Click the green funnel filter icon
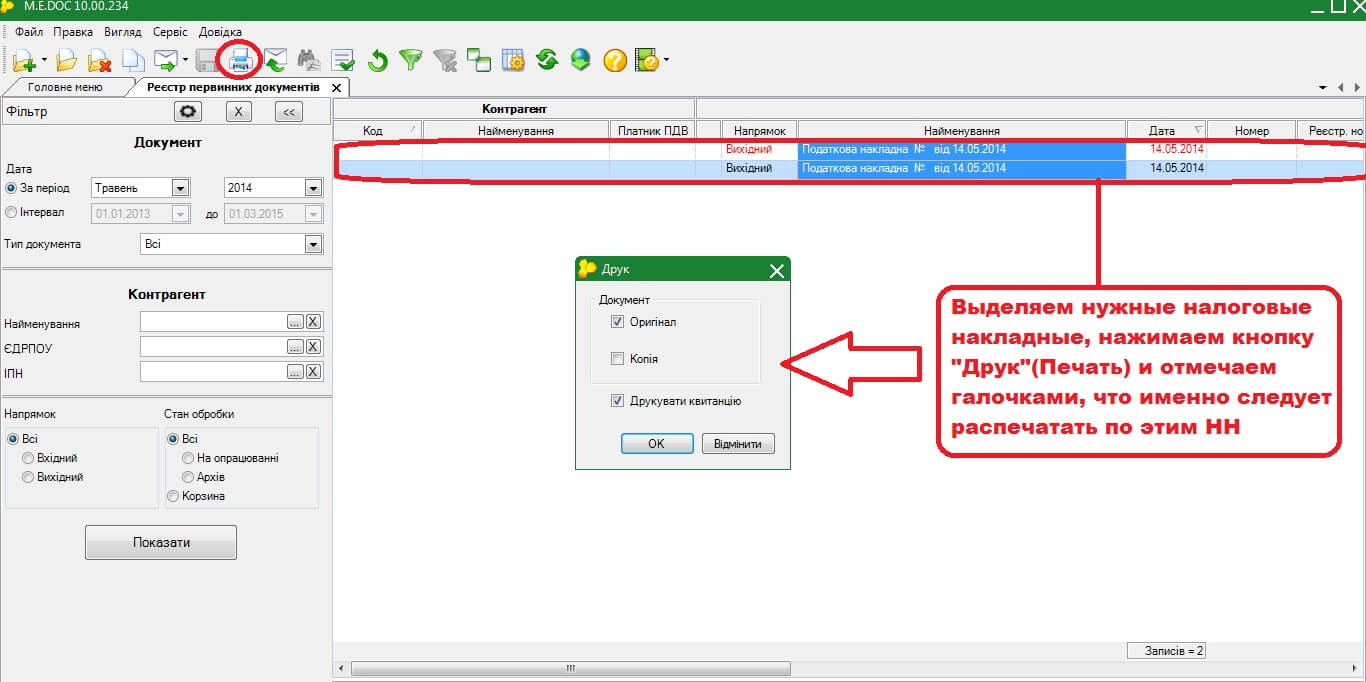The height and width of the screenshot is (682, 1366). tap(411, 61)
